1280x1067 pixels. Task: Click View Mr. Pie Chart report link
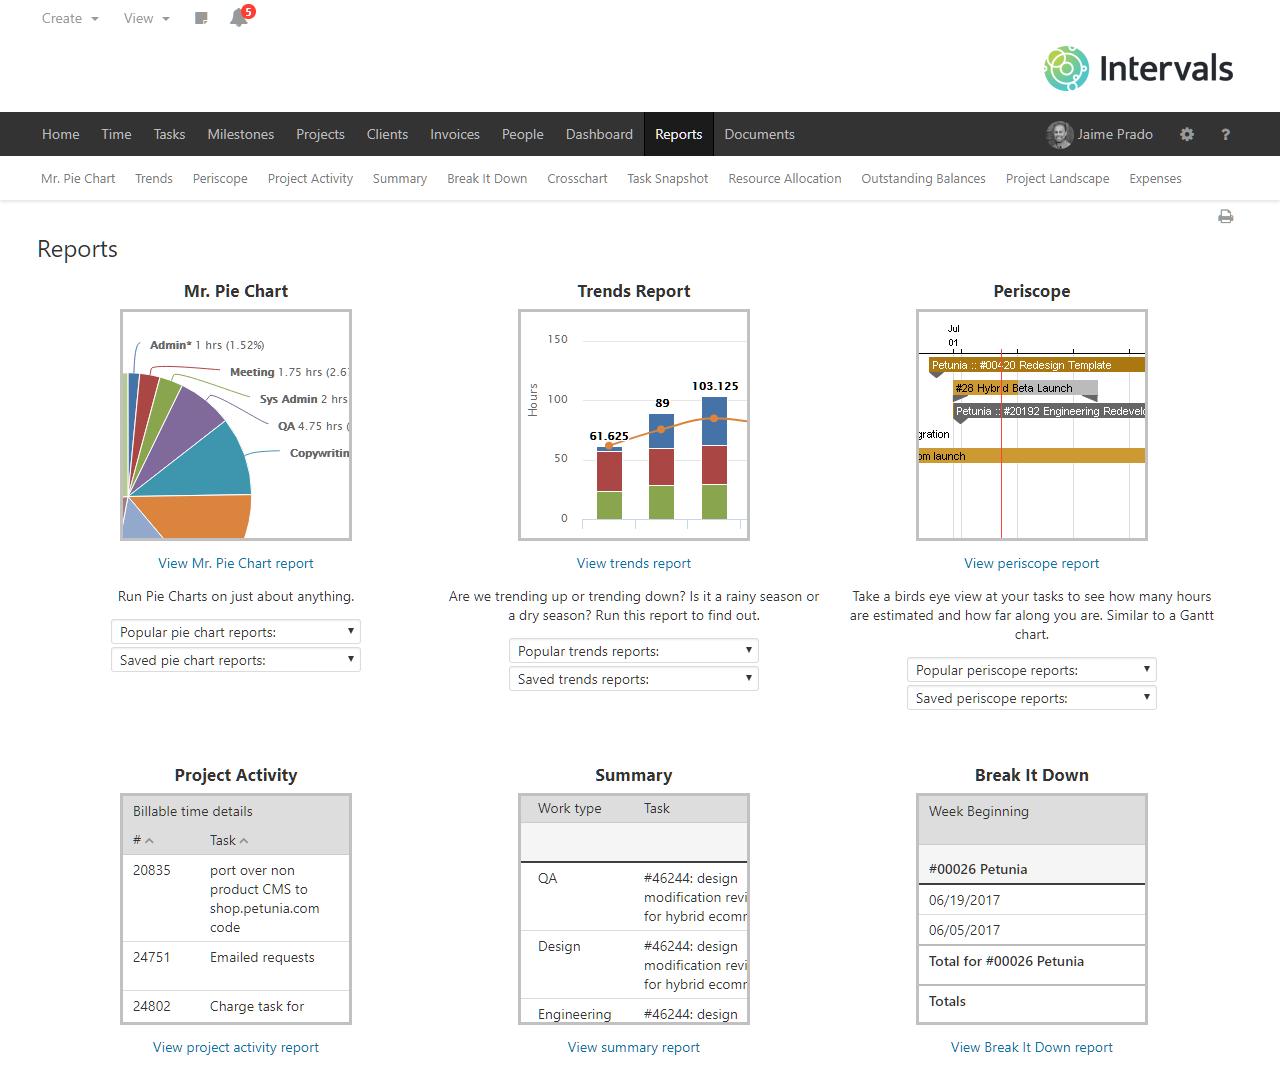coord(236,564)
